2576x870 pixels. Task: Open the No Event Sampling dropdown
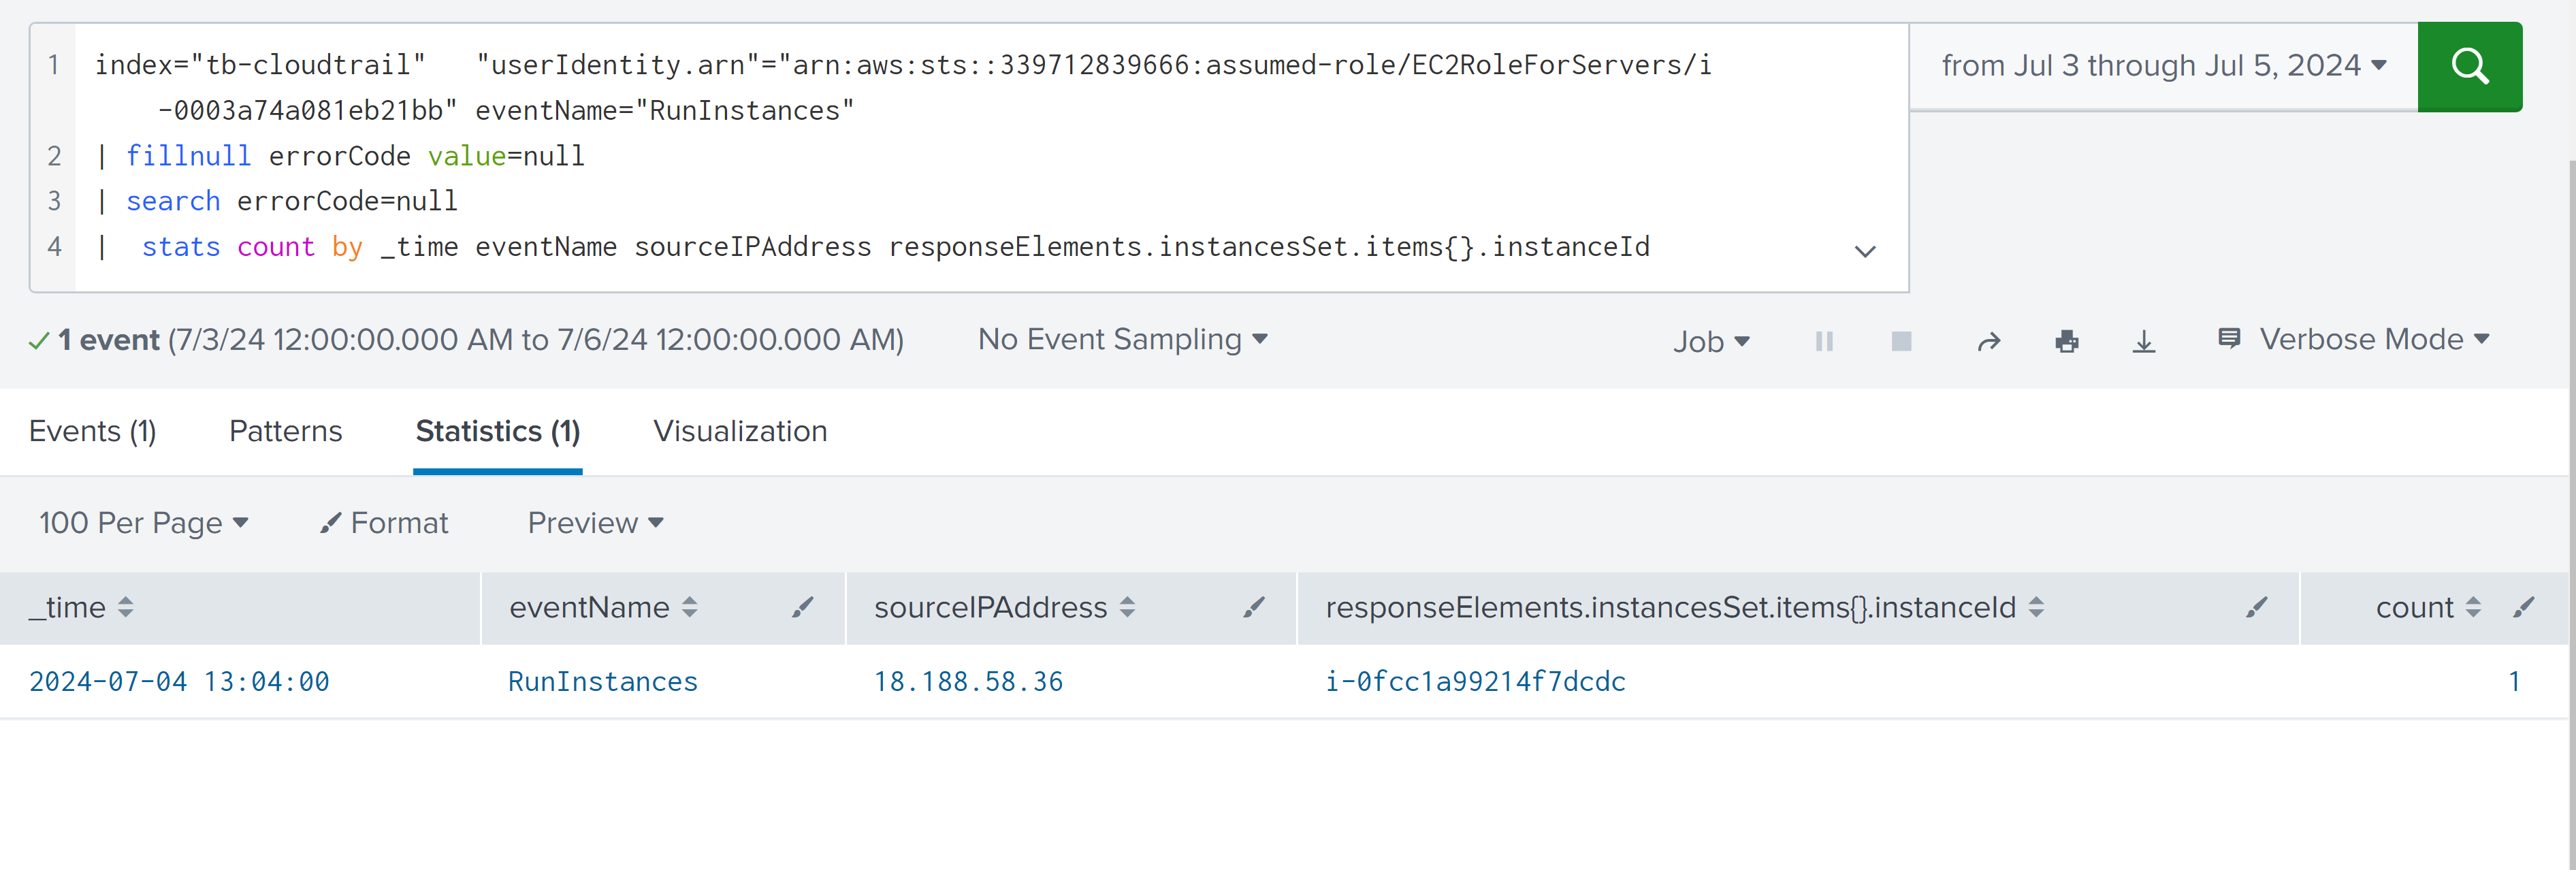[1122, 340]
